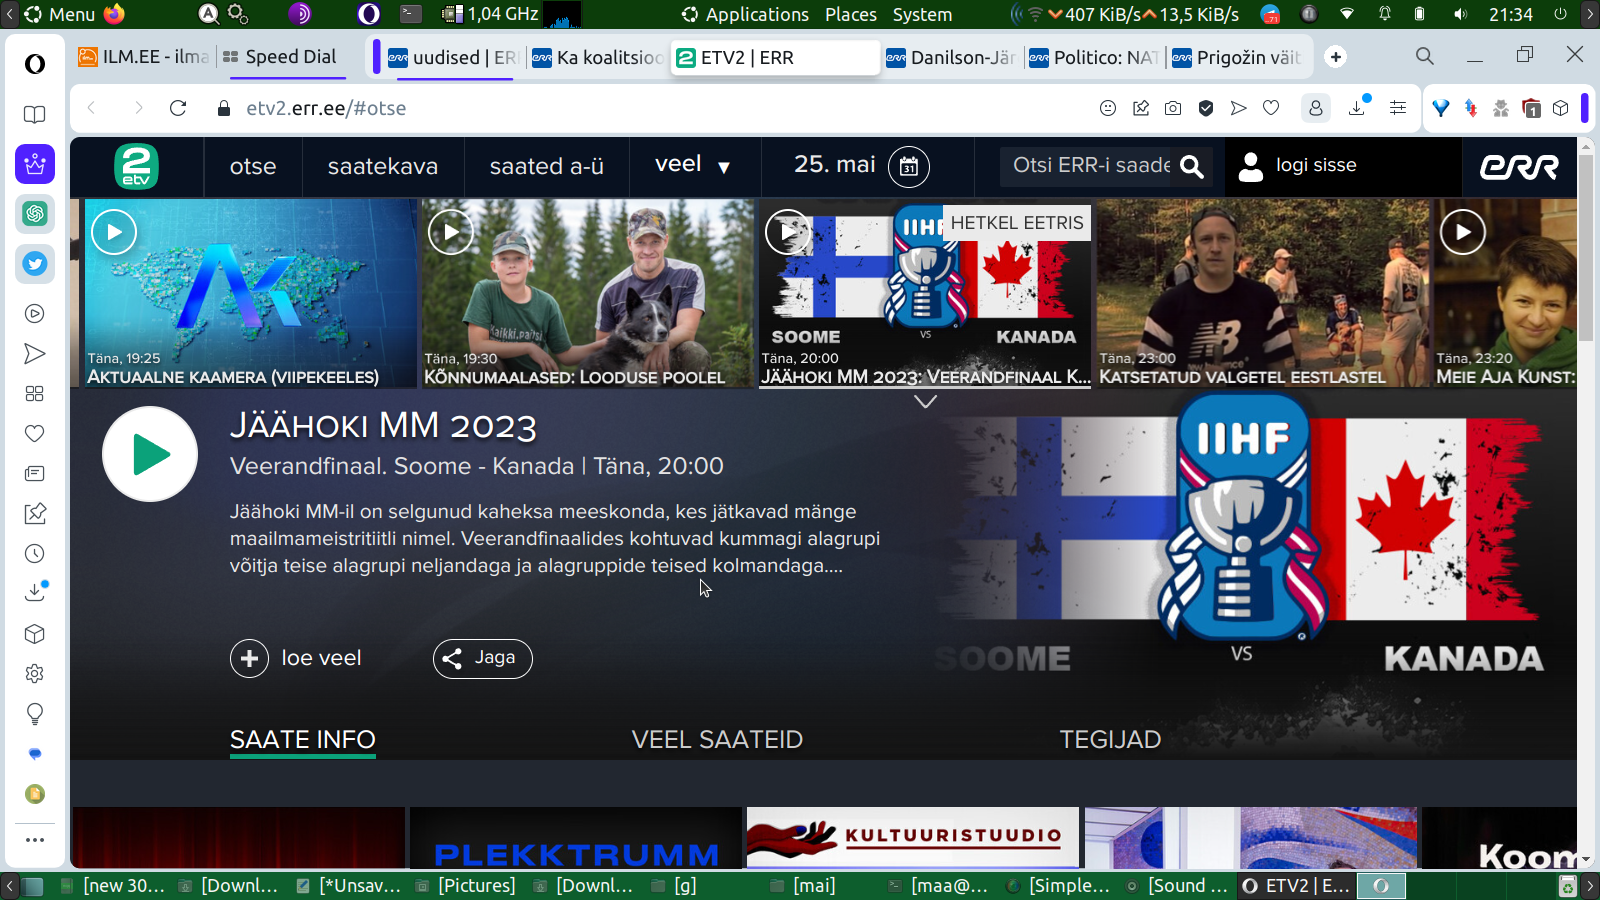1600x900 pixels.
Task: Switch to the 'ILM.EE' browser tab
Action: (143, 57)
